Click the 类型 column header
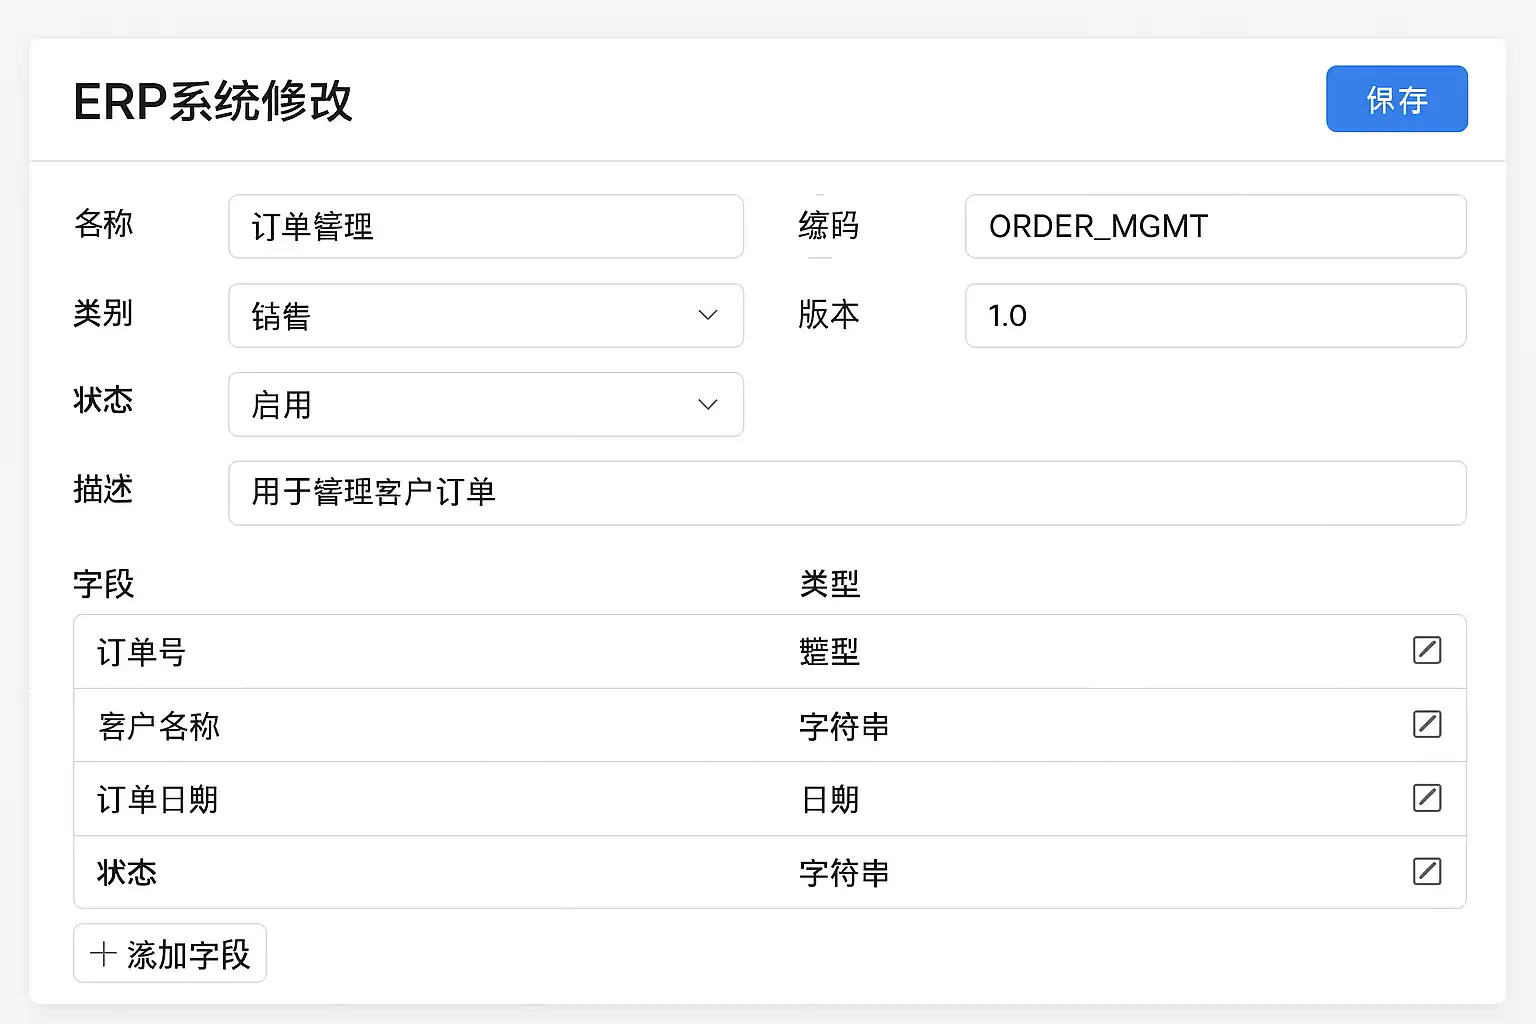The image size is (1536, 1024). (829, 584)
